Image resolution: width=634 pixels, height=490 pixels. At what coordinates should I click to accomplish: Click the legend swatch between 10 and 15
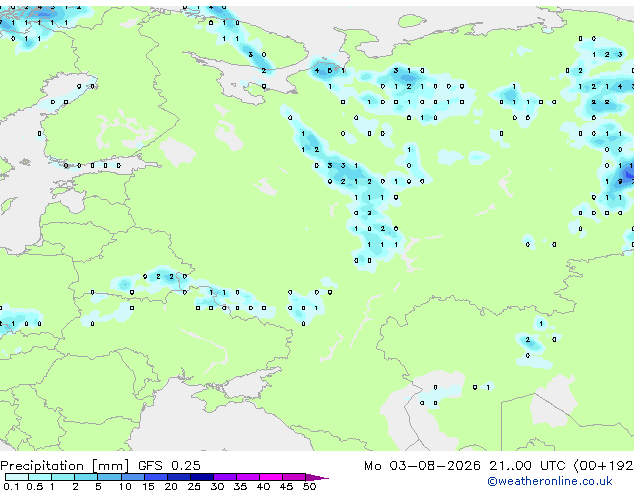[133, 477]
